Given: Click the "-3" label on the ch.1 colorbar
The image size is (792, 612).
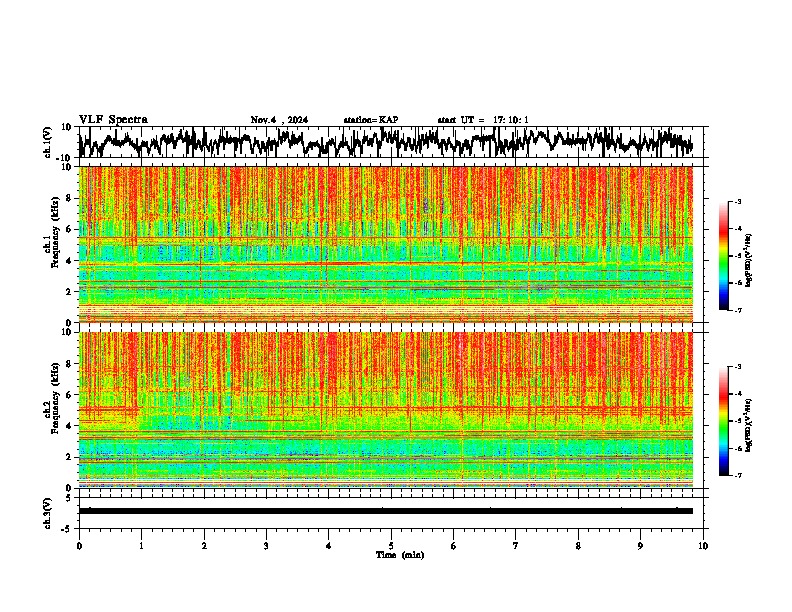Looking at the screenshot, I should (737, 201).
